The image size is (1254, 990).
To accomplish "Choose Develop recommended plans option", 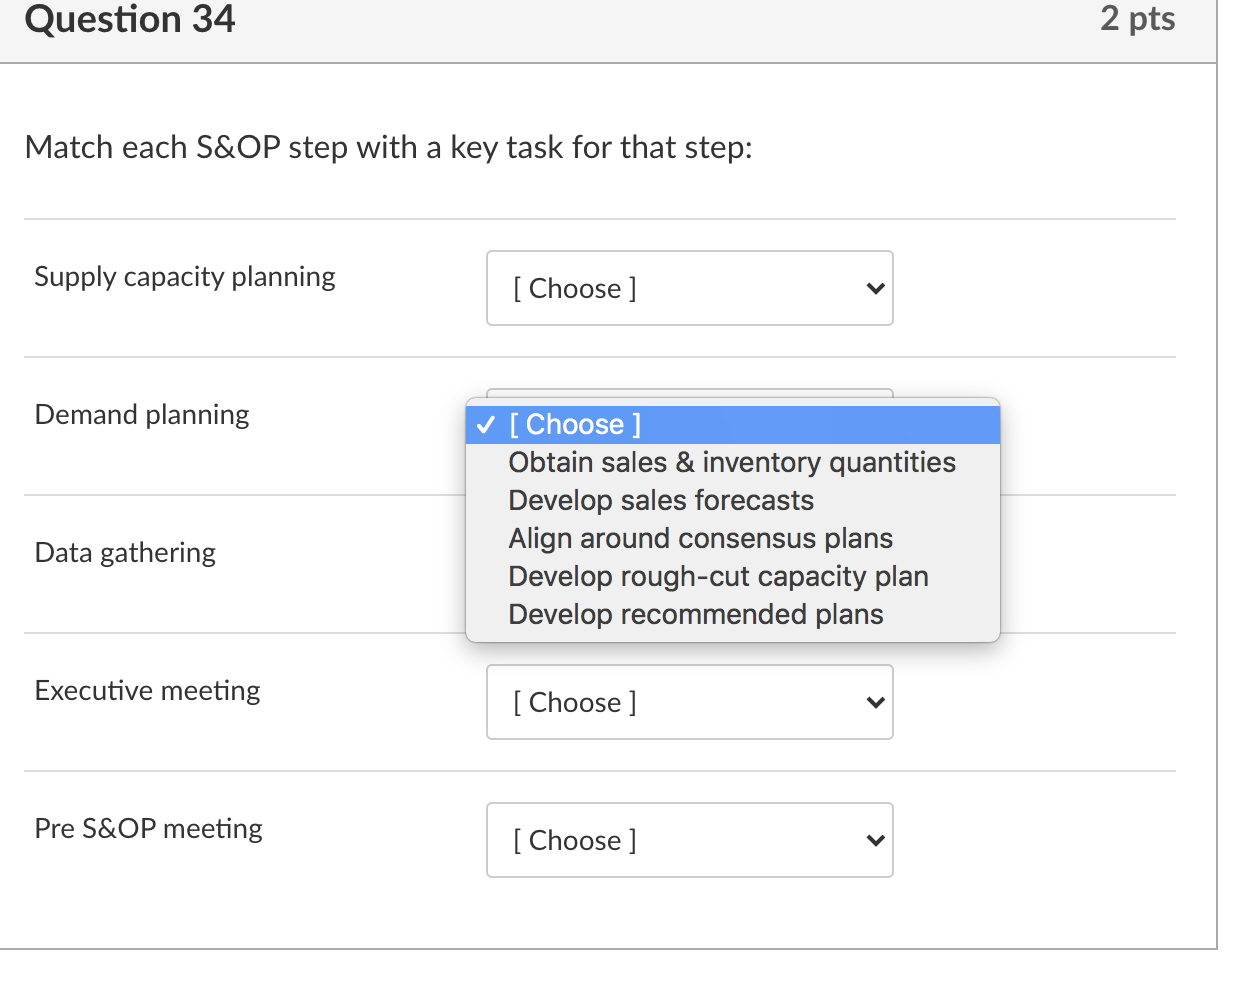I will (695, 615).
